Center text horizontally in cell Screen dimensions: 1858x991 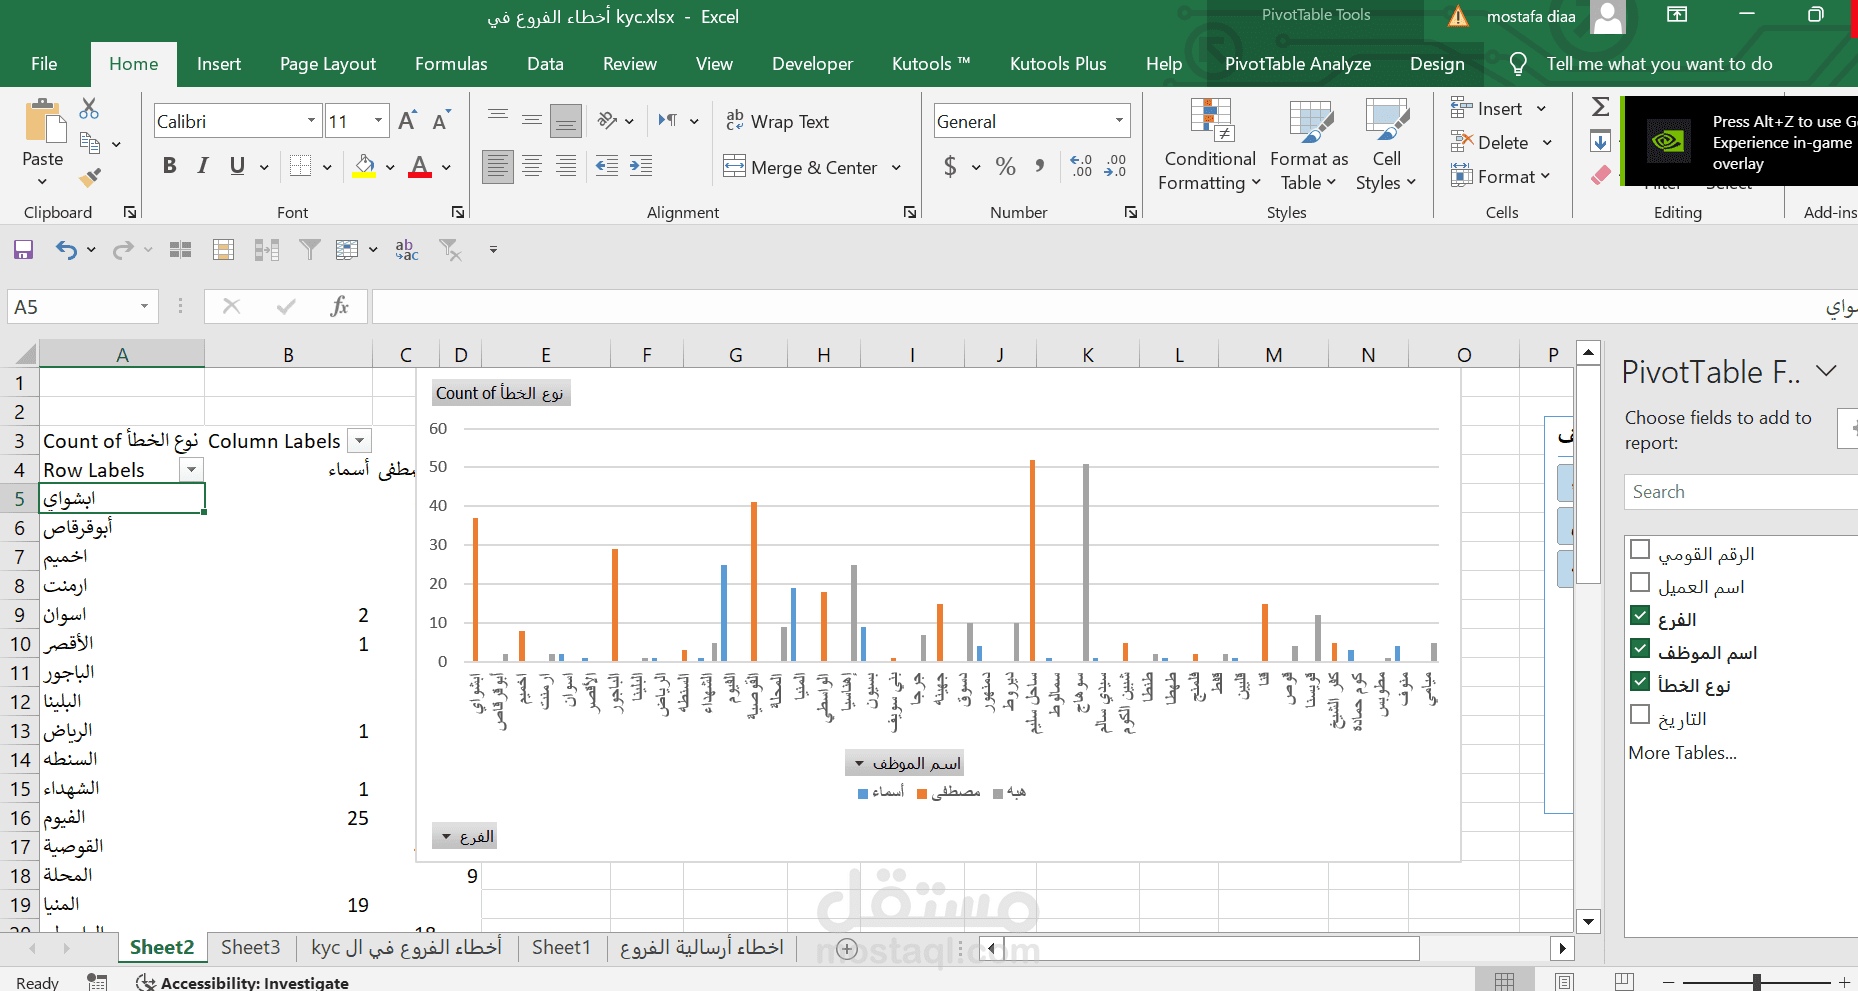tap(532, 166)
